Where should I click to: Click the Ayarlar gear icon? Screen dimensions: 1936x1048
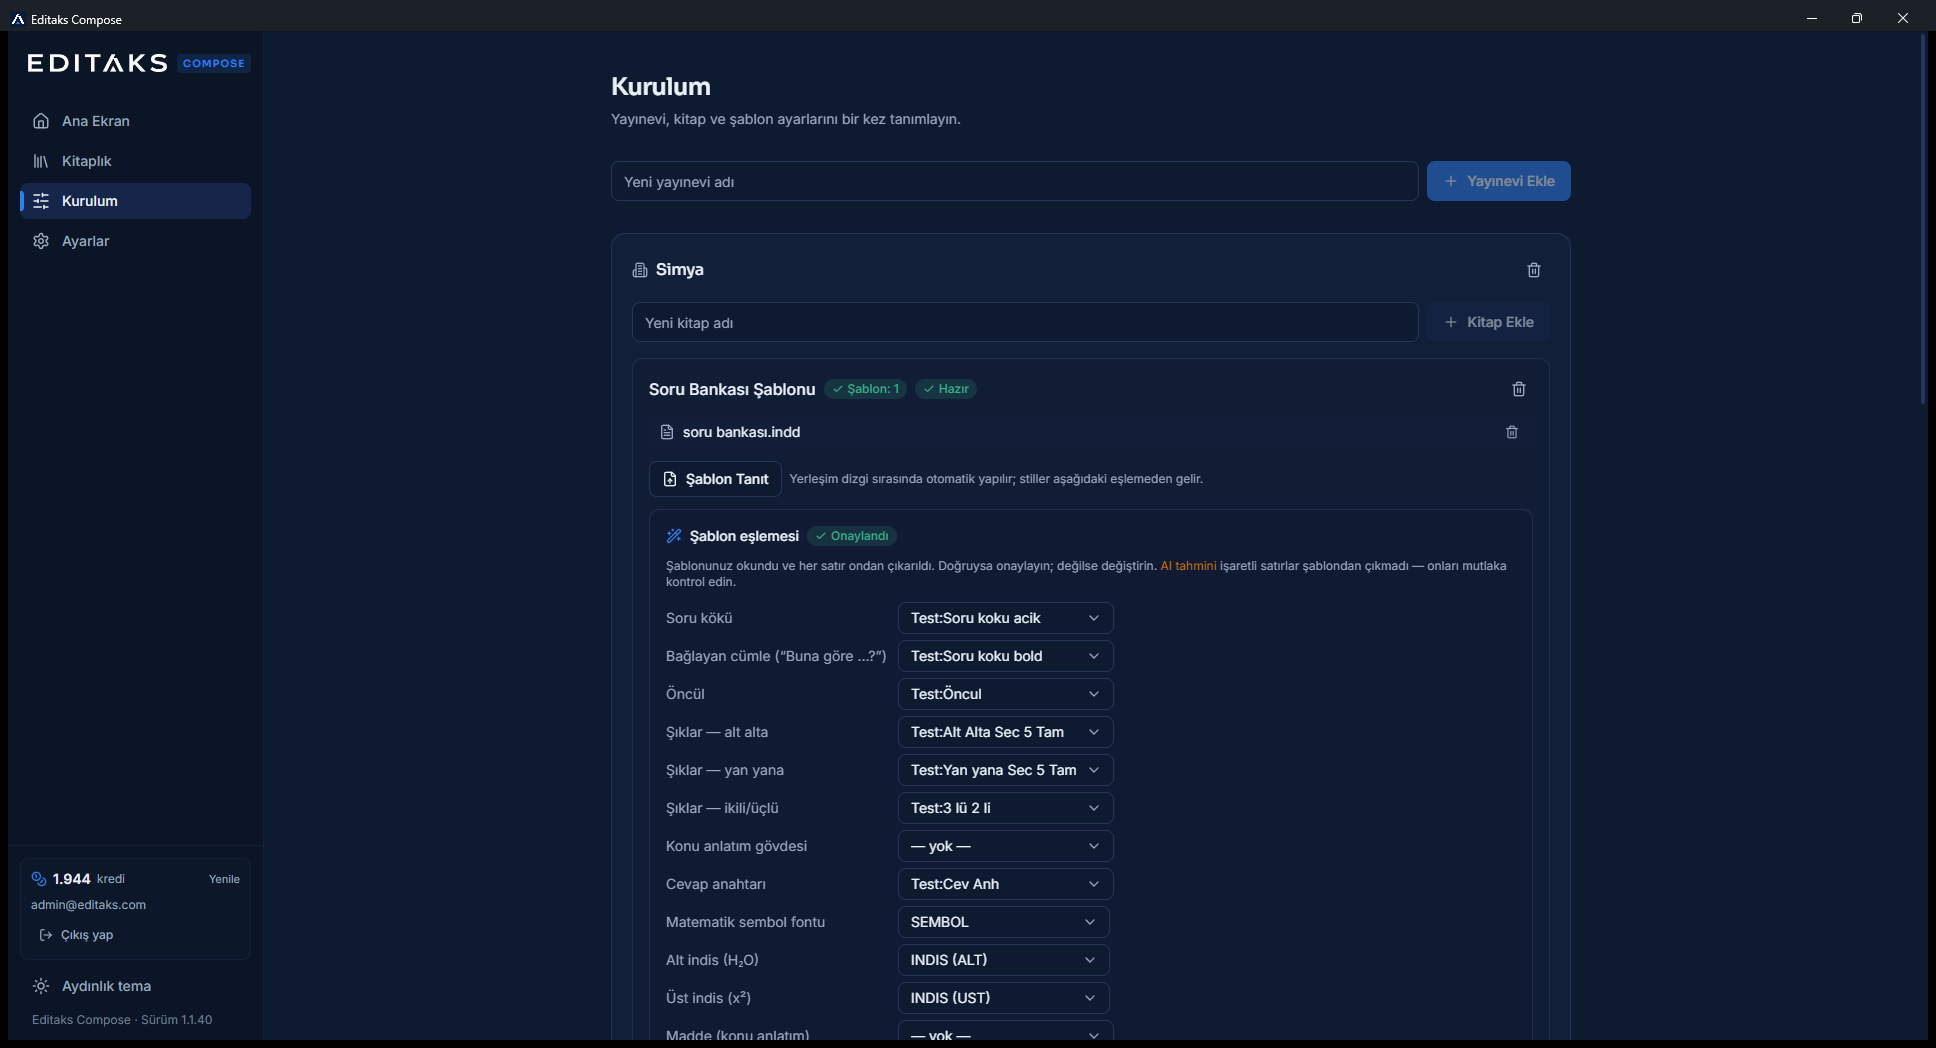pos(41,241)
